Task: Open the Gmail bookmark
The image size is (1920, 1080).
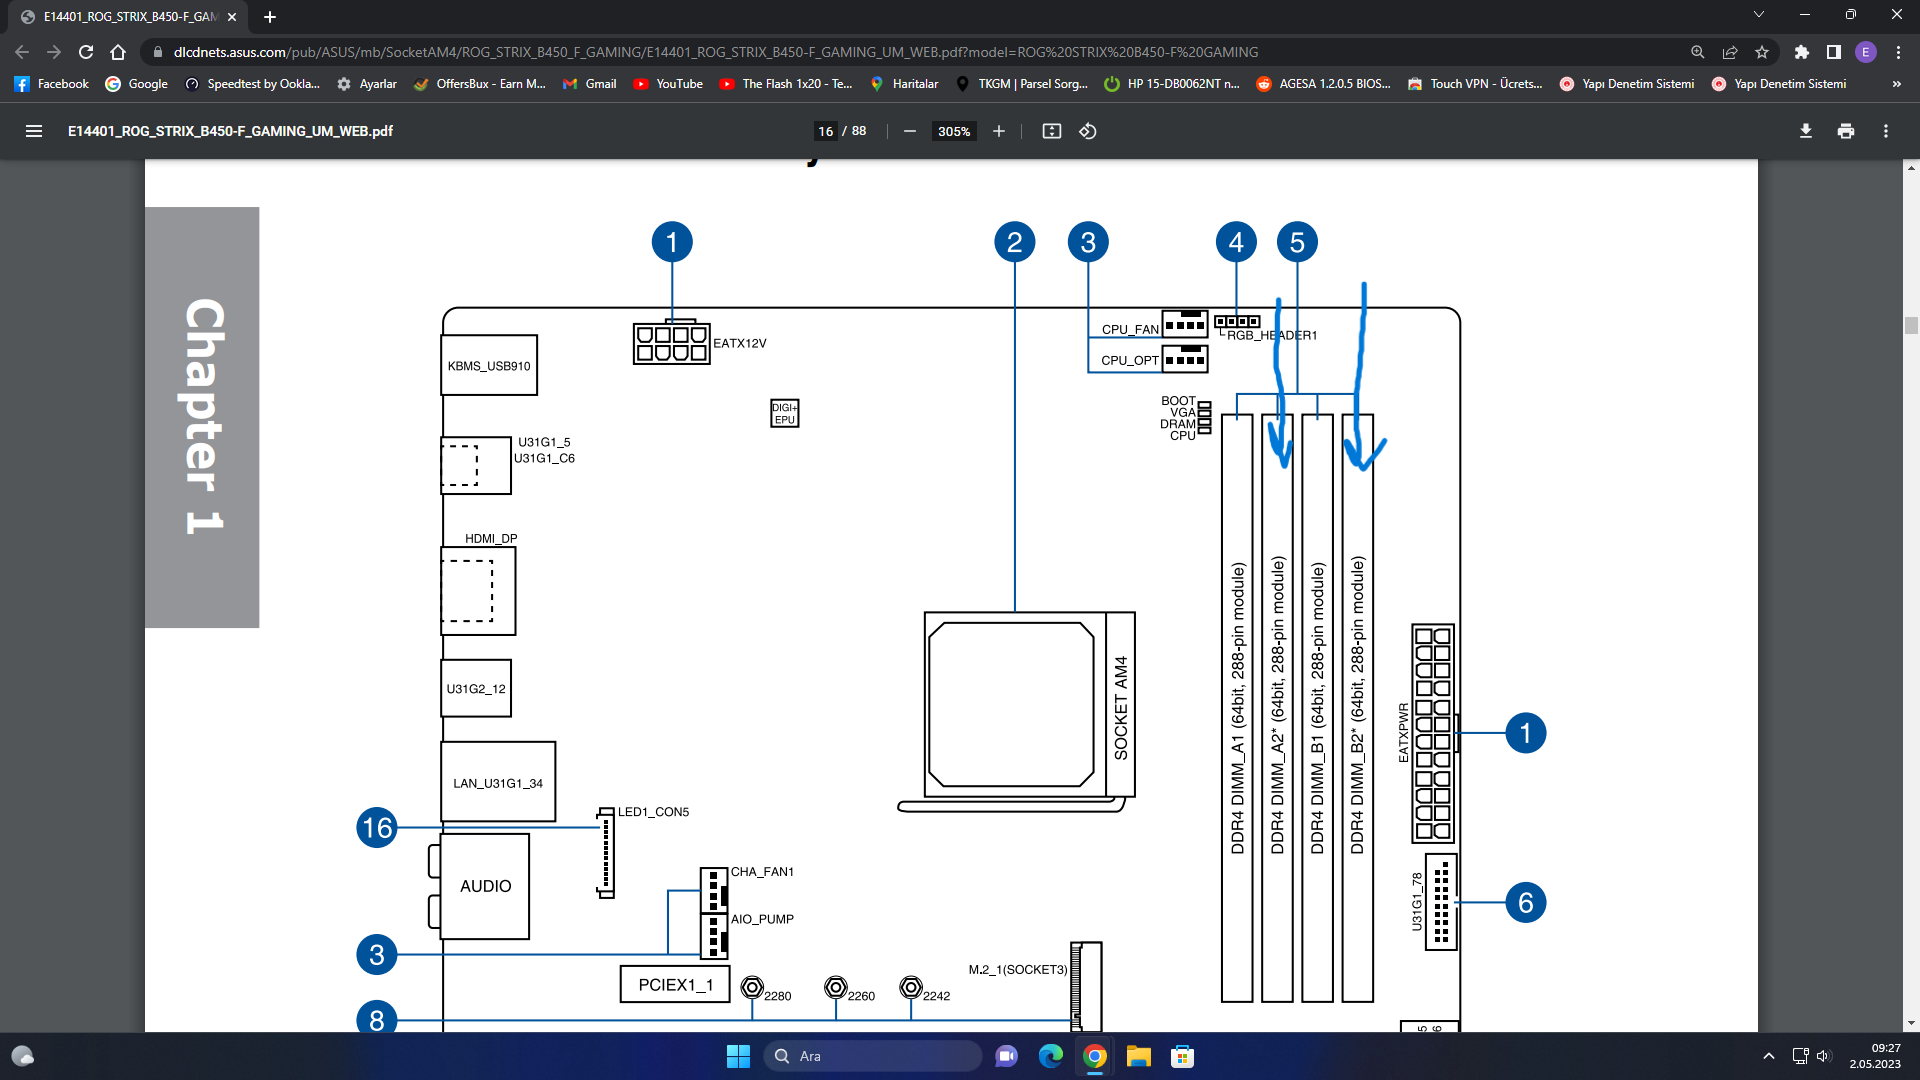Action: click(589, 84)
